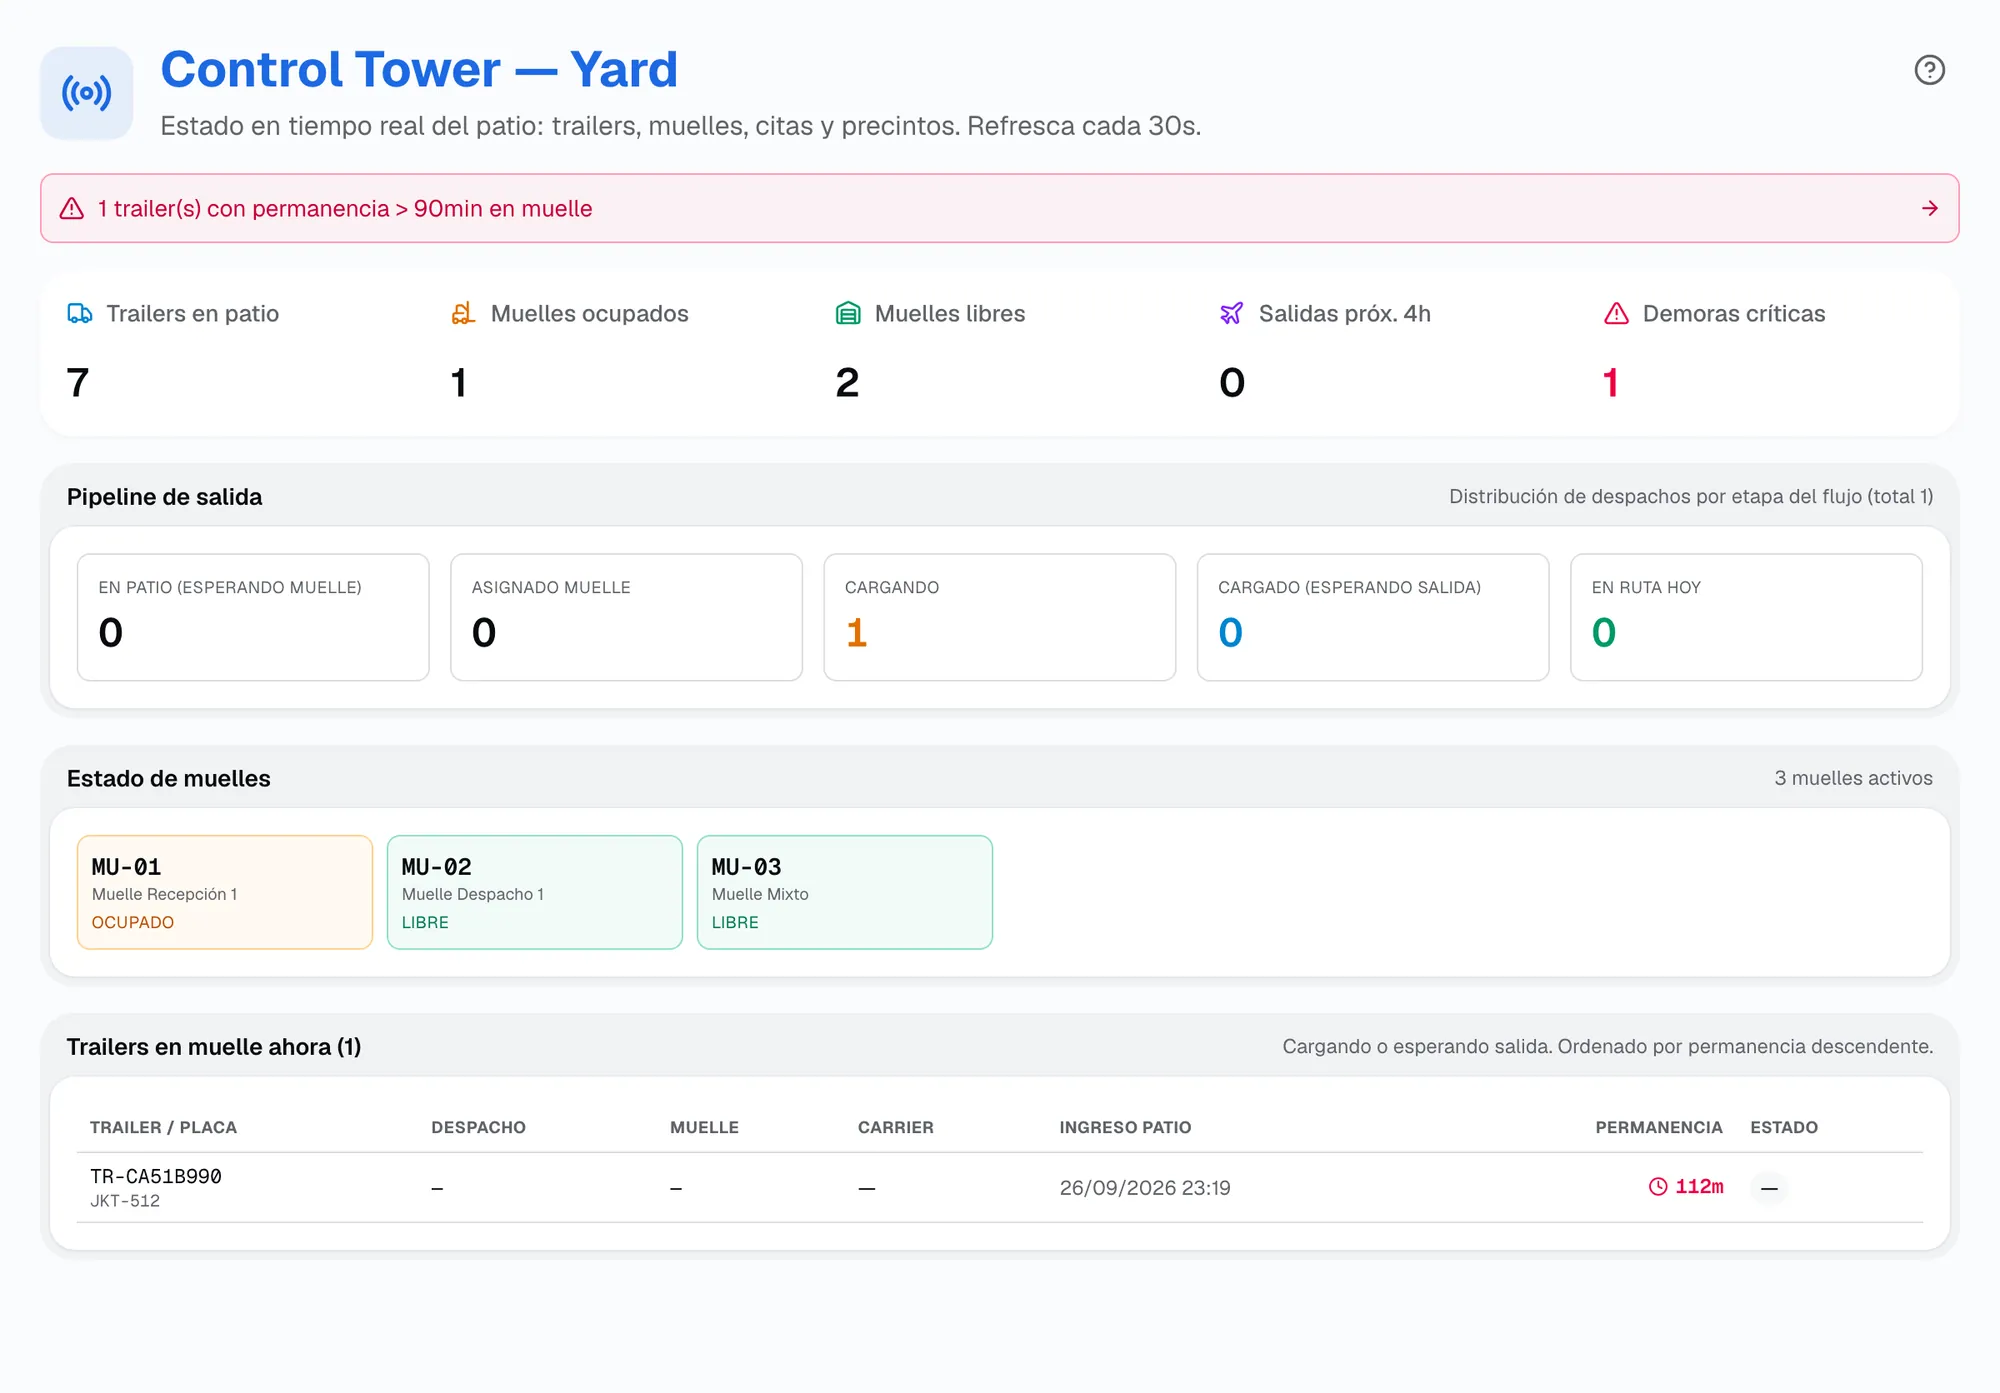Click the Cargando pipeline stage card
2000x1393 pixels.
[1000, 617]
